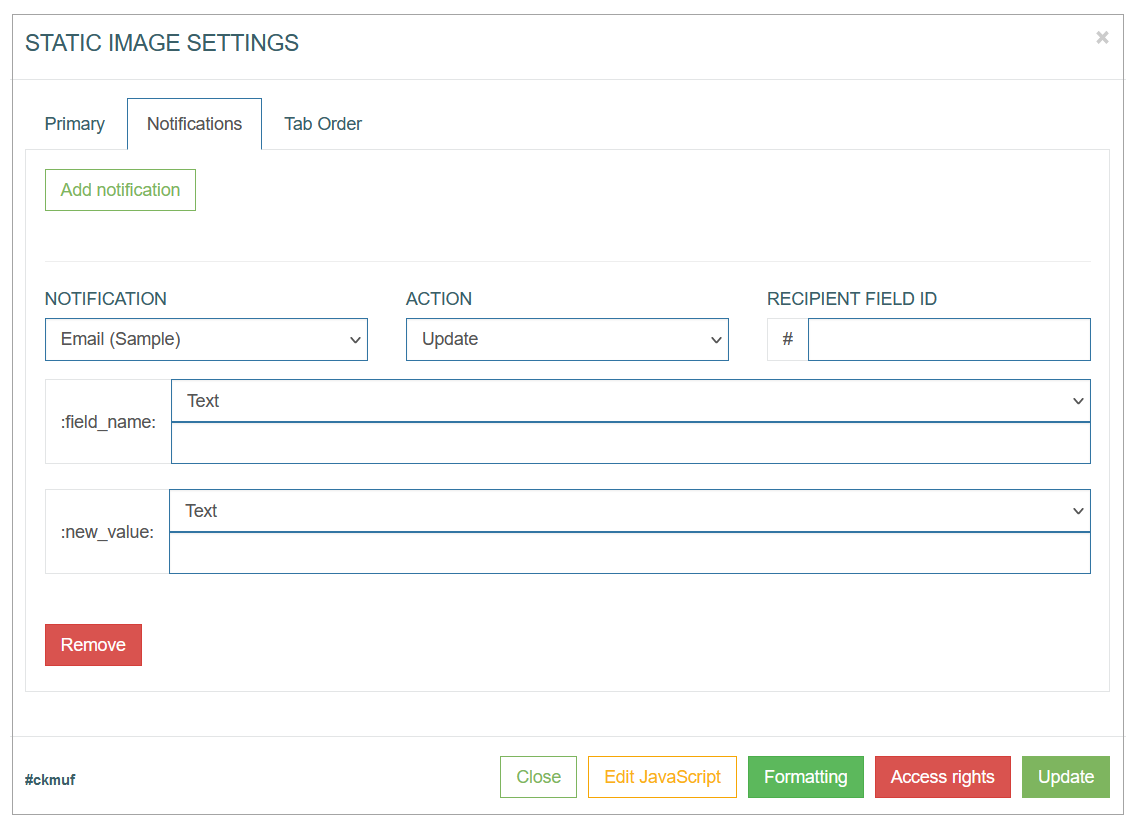Click the :new_value: value text box

tap(630, 553)
